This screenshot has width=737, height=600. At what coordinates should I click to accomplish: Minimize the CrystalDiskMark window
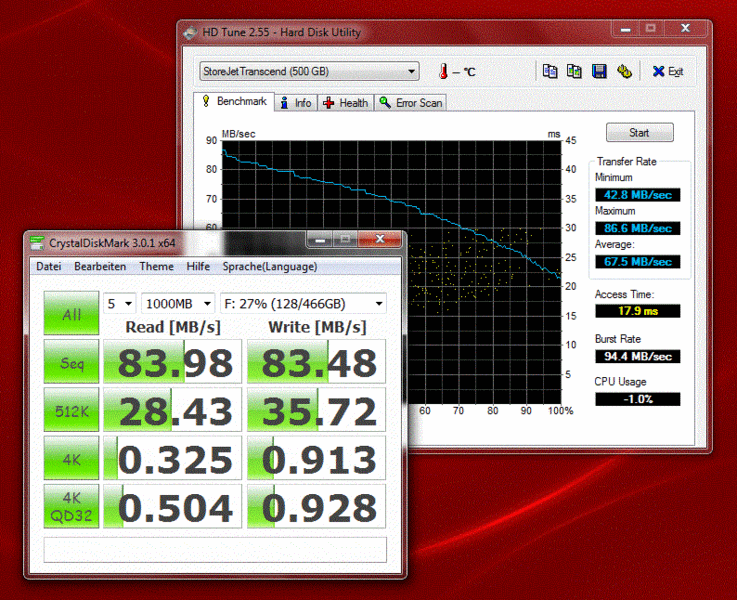pyautogui.click(x=320, y=240)
